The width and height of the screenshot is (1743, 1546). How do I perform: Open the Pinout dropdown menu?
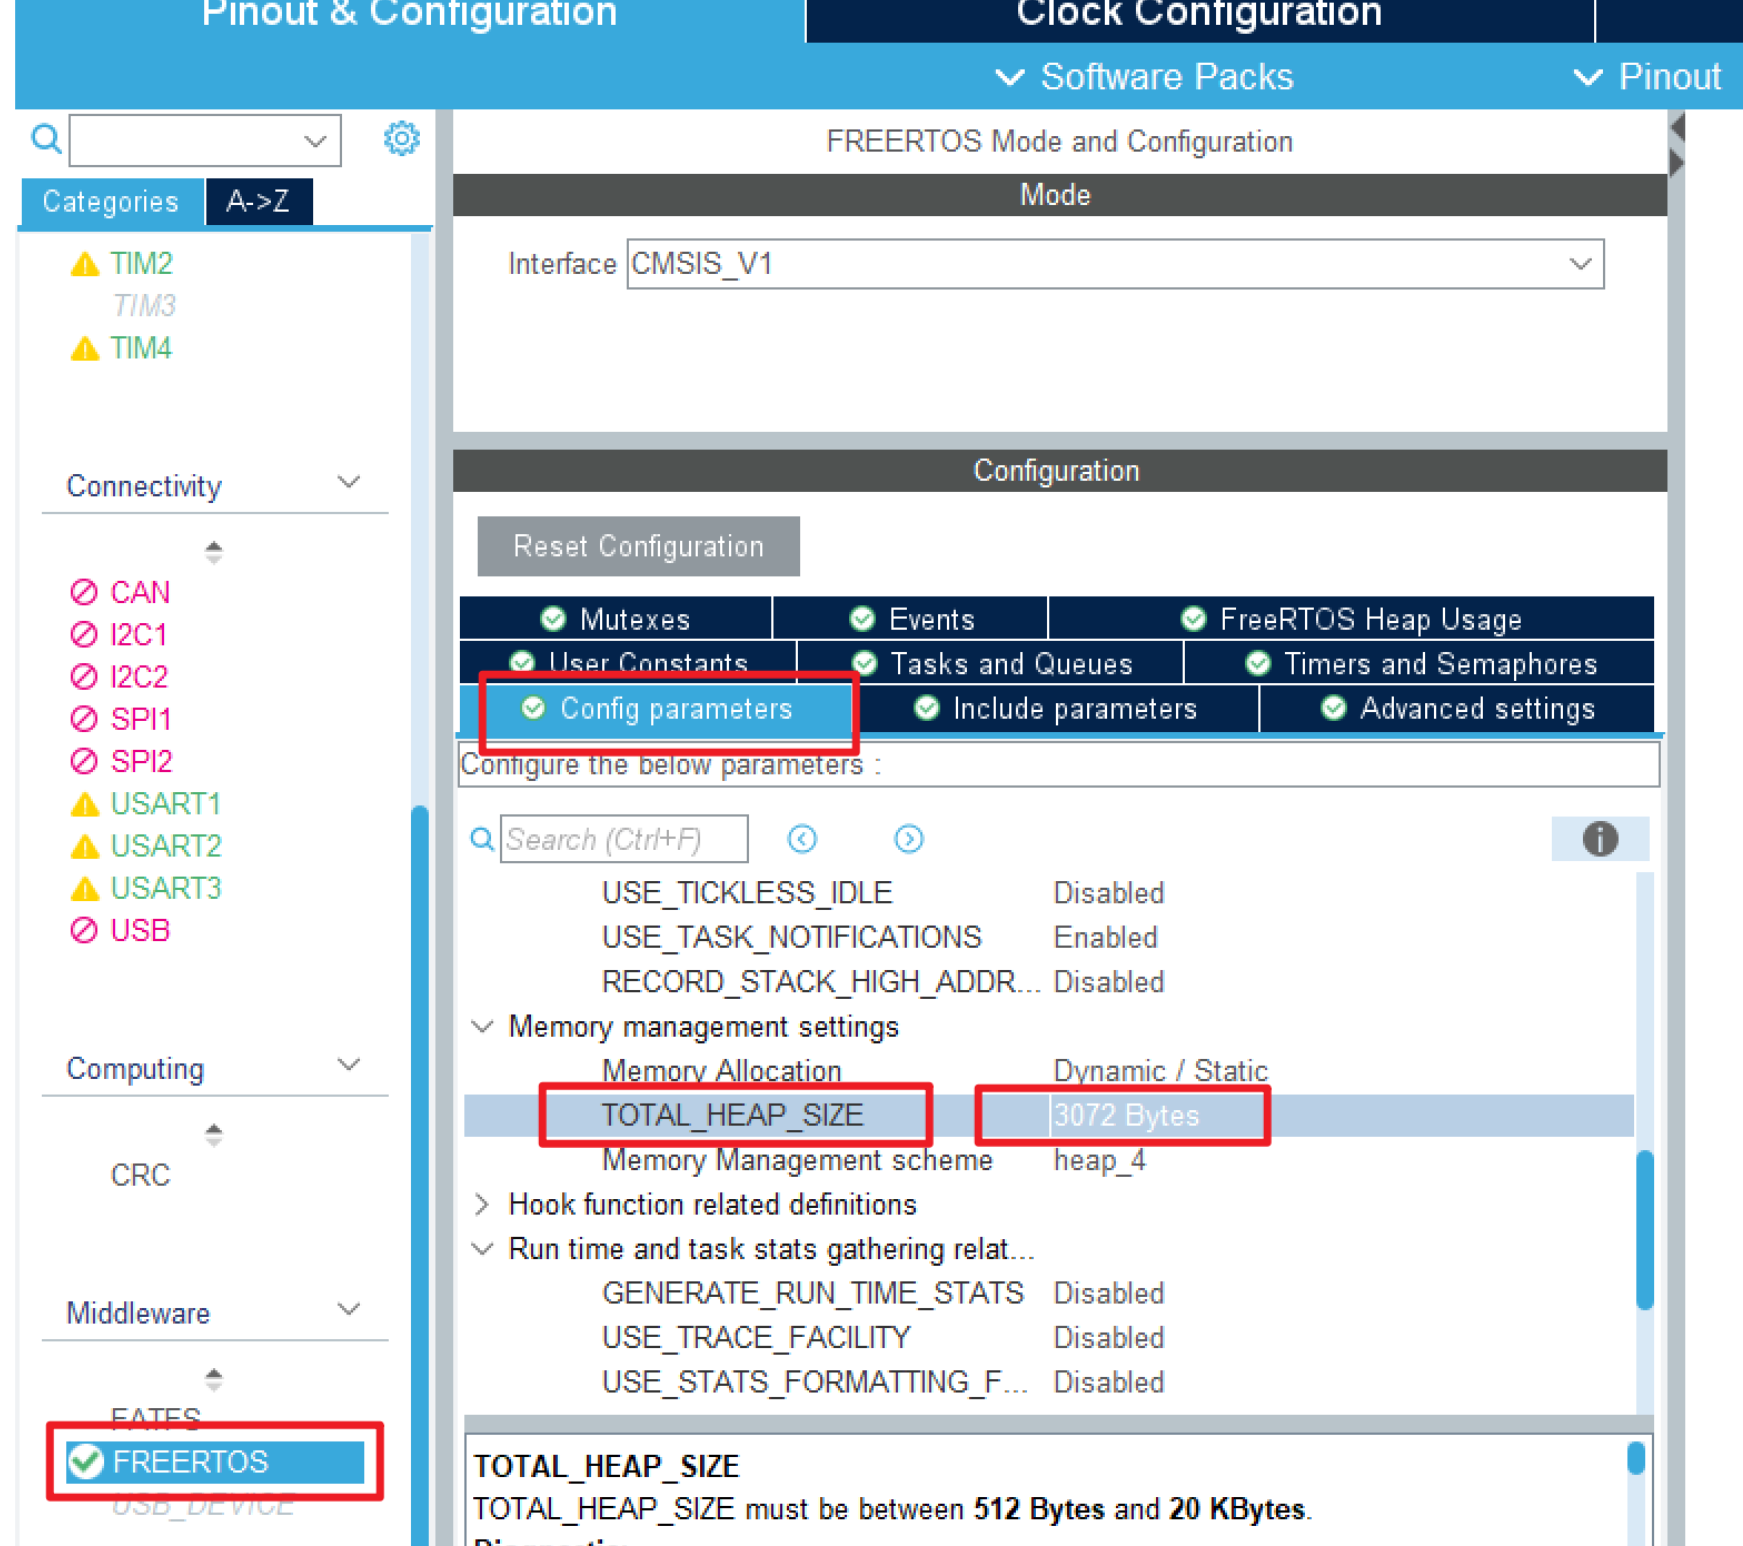pyautogui.click(x=1647, y=77)
